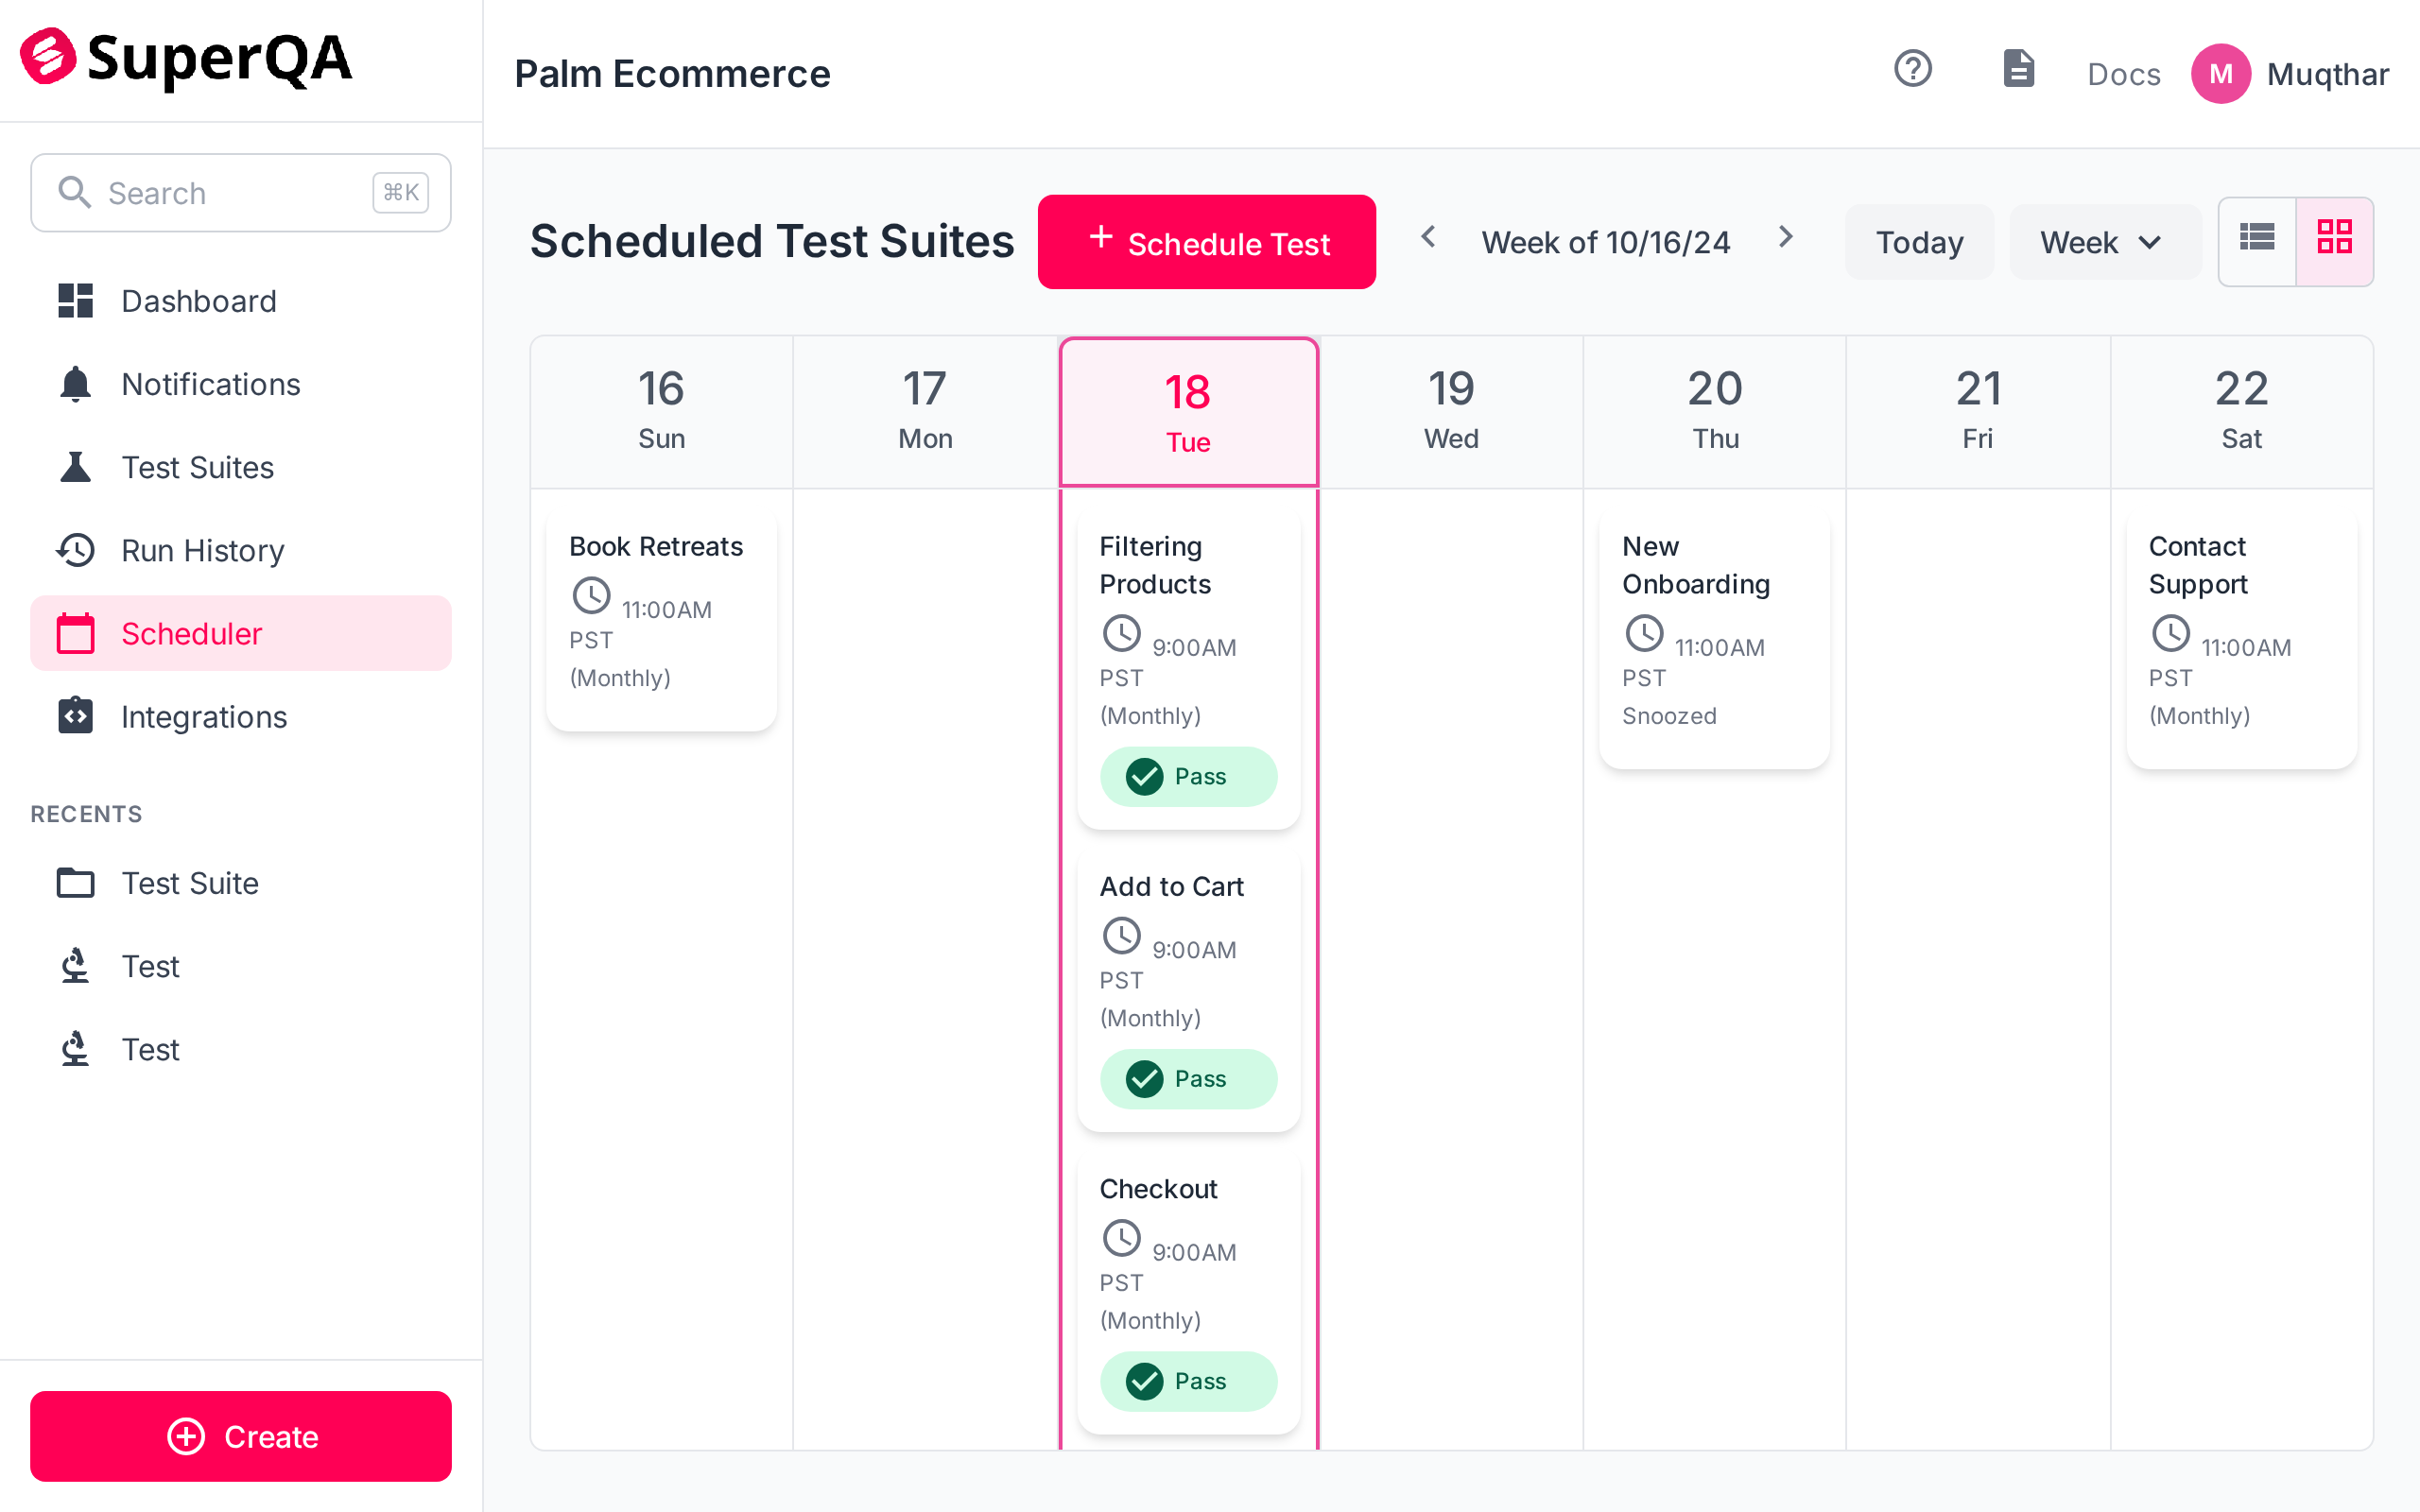Switch calendar to list view
Image resolution: width=2420 pixels, height=1512 pixels.
point(2257,241)
